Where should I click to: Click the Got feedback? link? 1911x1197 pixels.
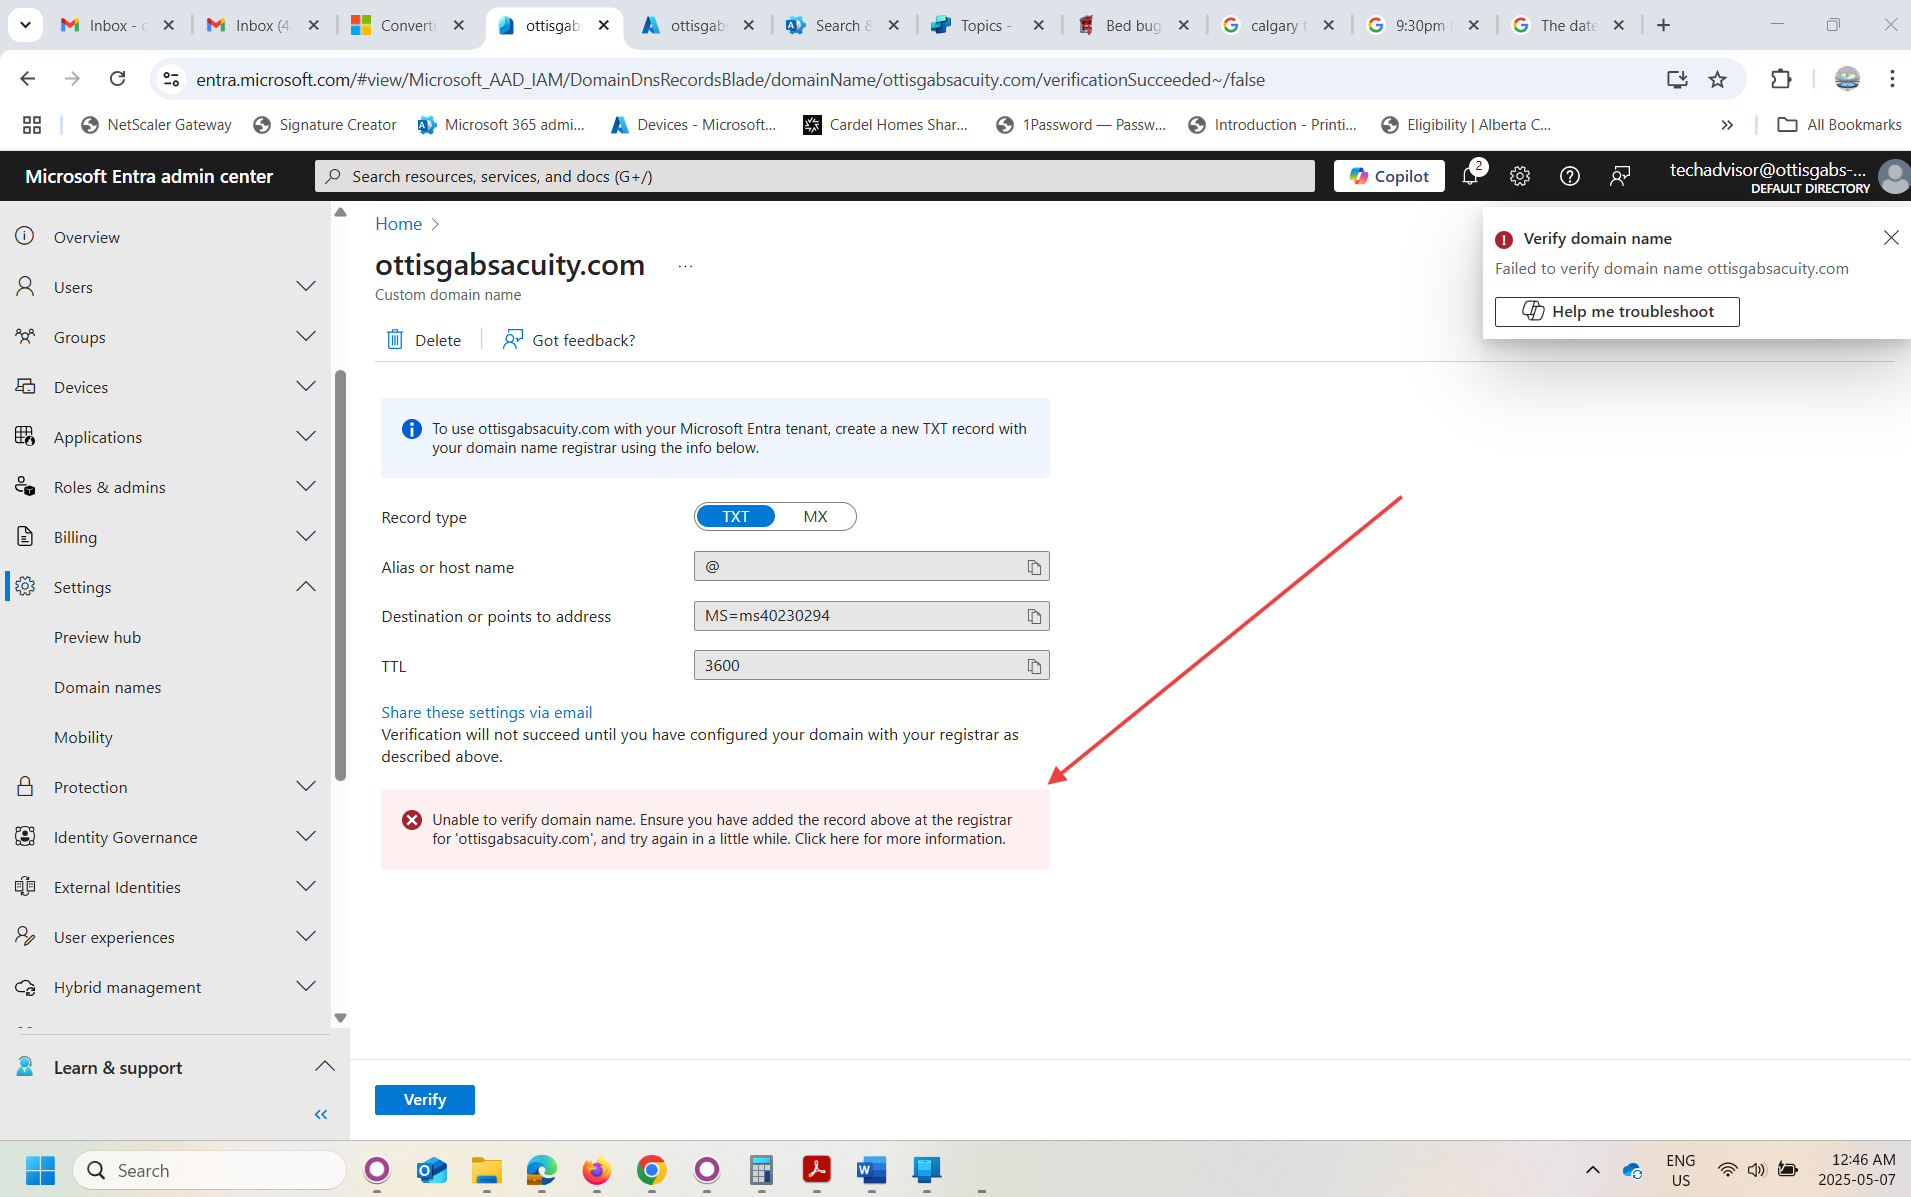click(x=569, y=340)
